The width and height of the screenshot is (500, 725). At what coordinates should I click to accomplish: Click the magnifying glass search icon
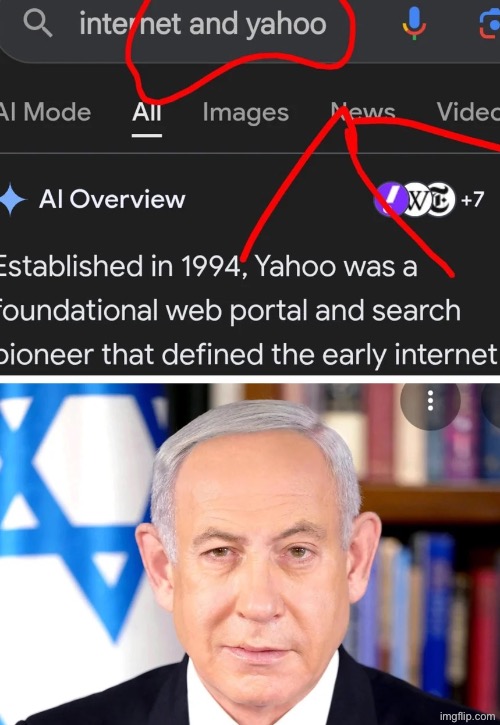pos(37,23)
